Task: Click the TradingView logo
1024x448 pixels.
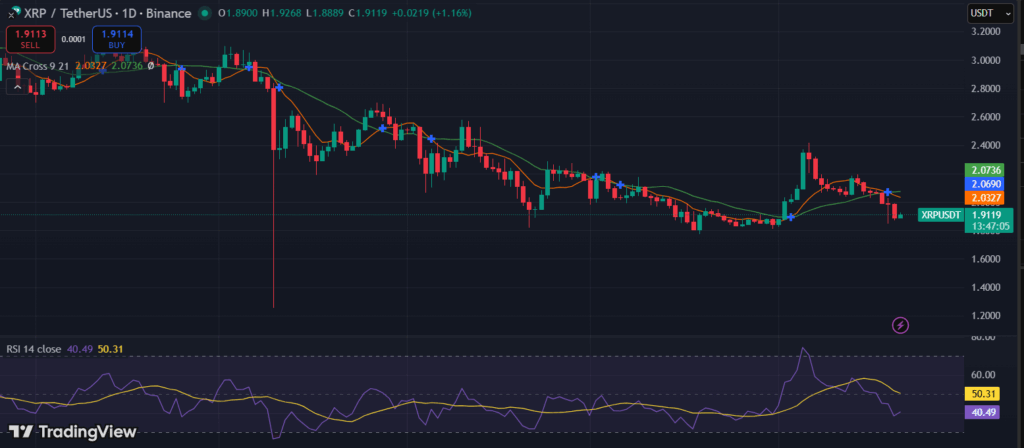Action: pyautogui.click(x=72, y=432)
